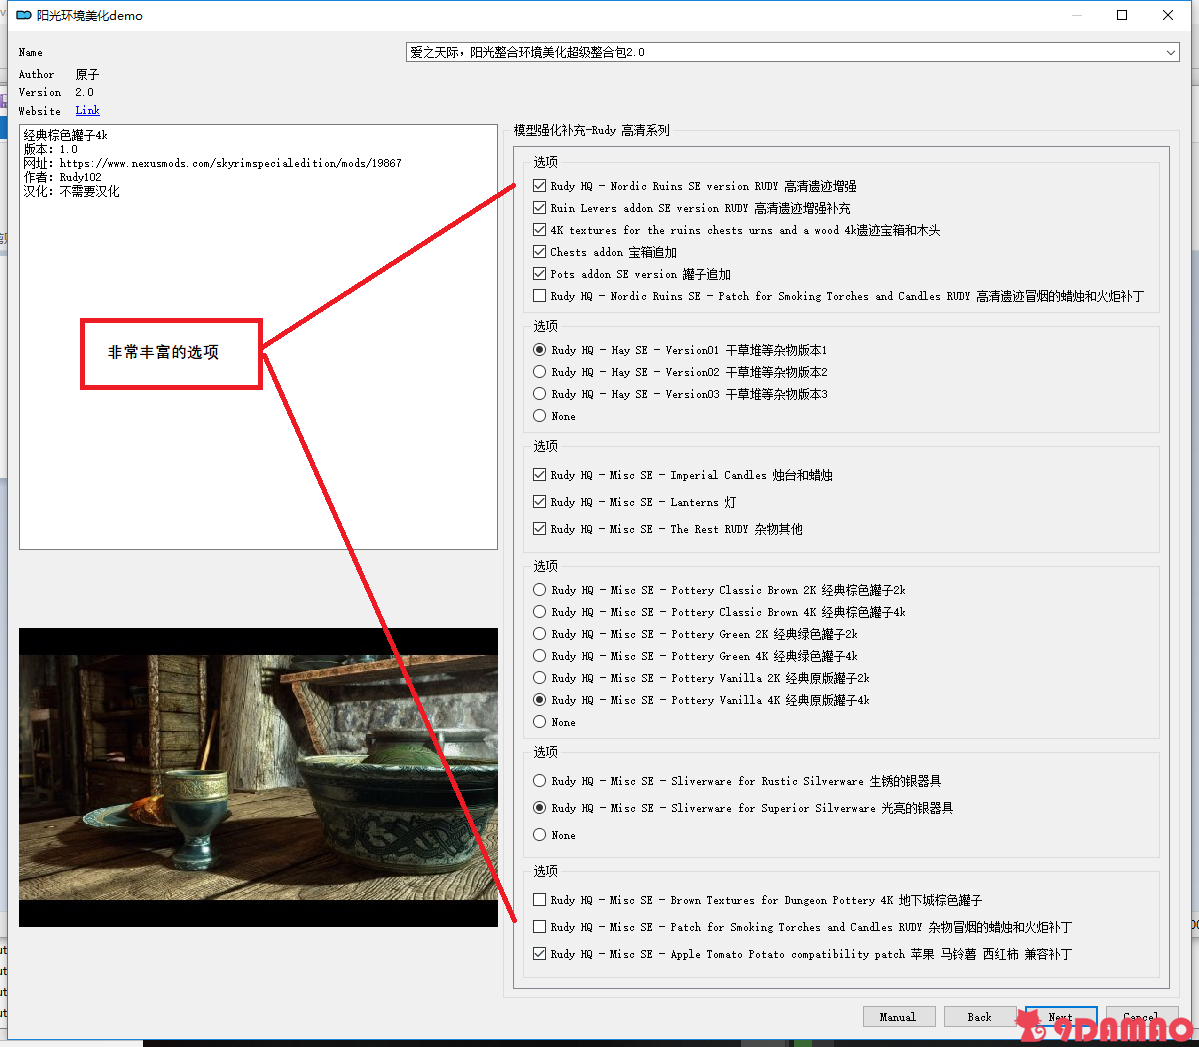
Task: Open the Website Link hyperlink
Action: pyautogui.click(x=87, y=110)
